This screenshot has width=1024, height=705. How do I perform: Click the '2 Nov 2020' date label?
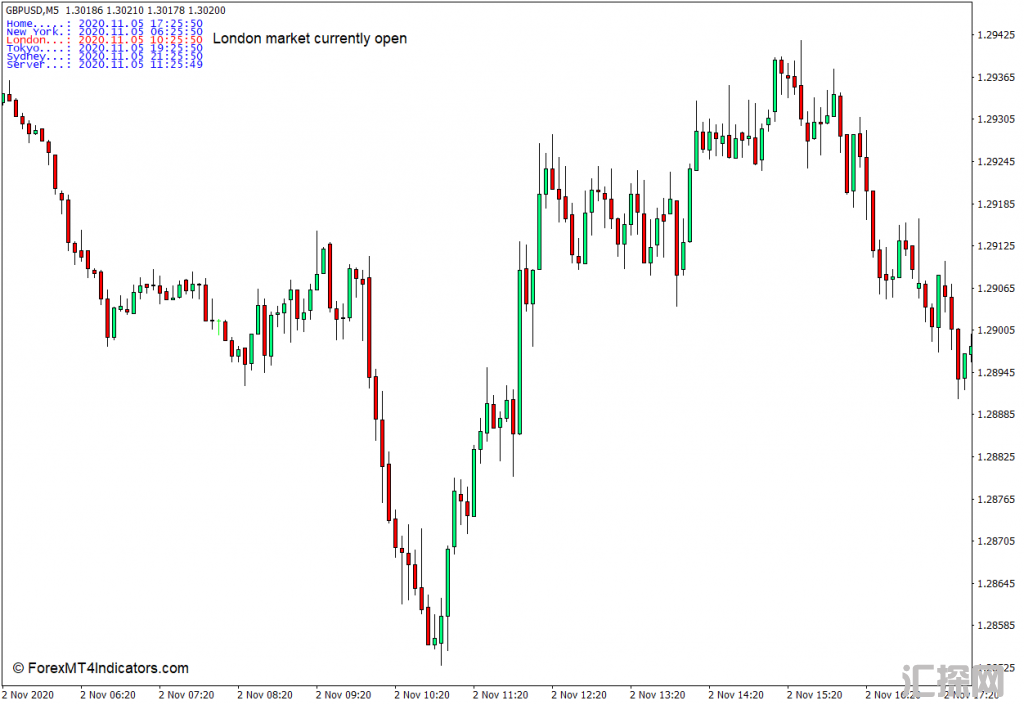pyautogui.click(x=28, y=694)
